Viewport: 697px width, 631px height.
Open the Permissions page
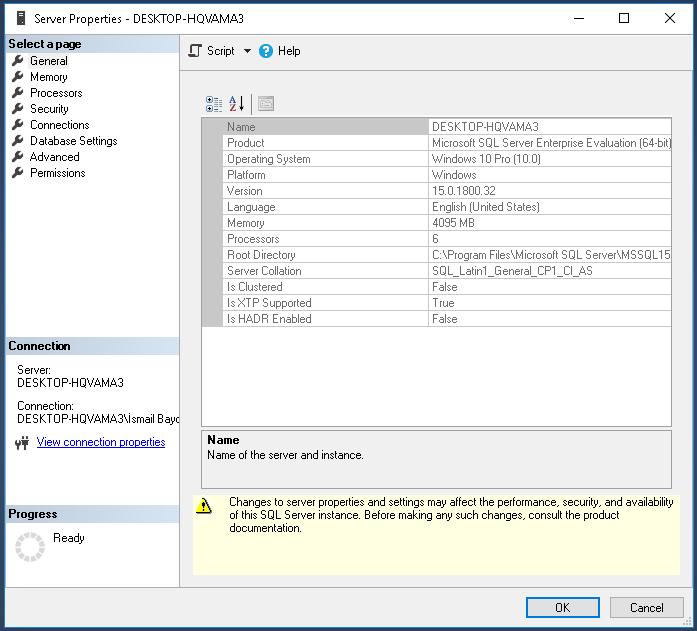click(x=57, y=173)
